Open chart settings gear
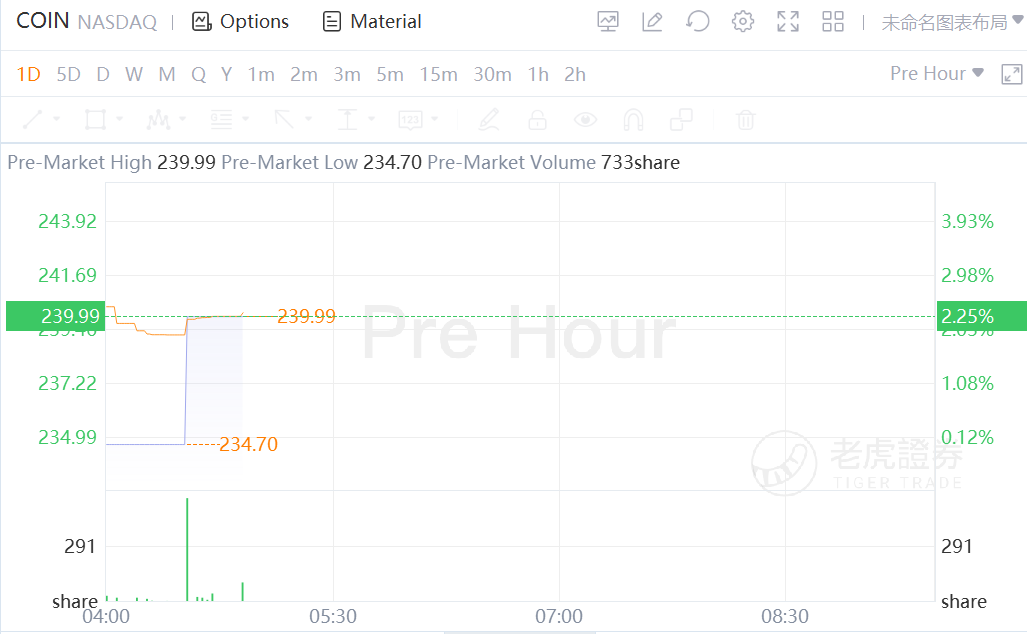This screenshot has height=634, width=1027. (x=743, y=21)
